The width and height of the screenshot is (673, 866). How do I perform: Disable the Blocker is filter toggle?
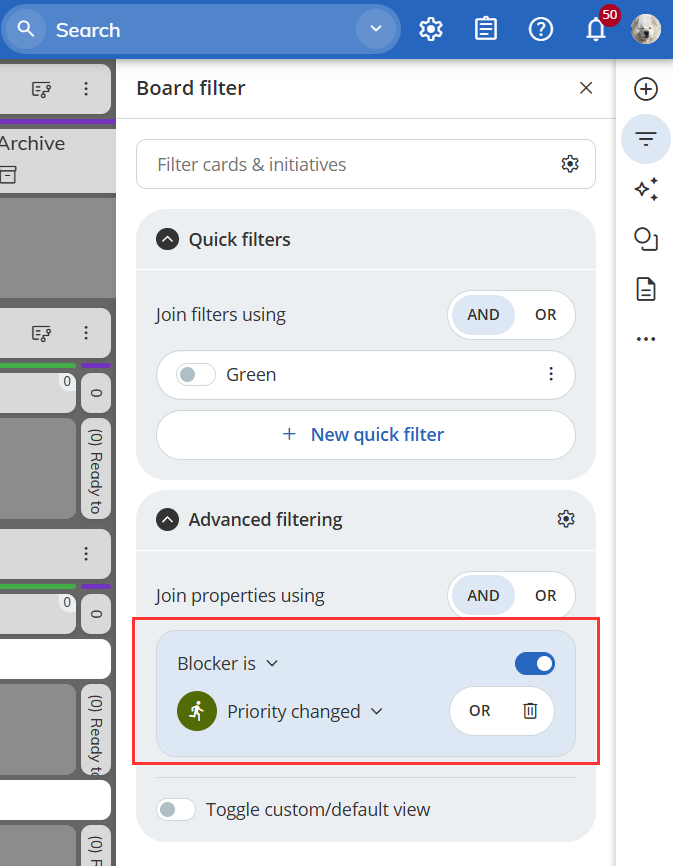pyautogui.click(x=535, y=664)
